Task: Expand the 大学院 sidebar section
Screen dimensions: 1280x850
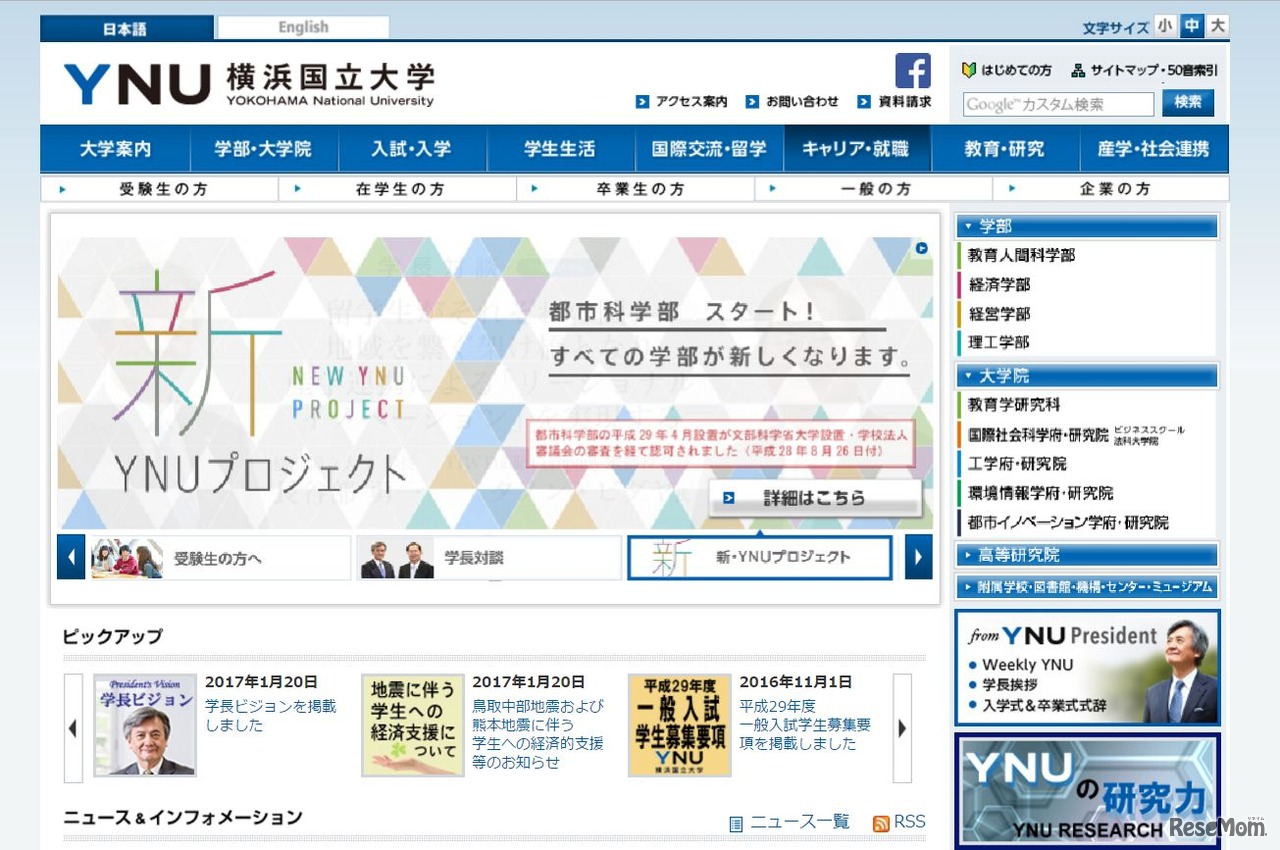Action: click(1087, 376)
